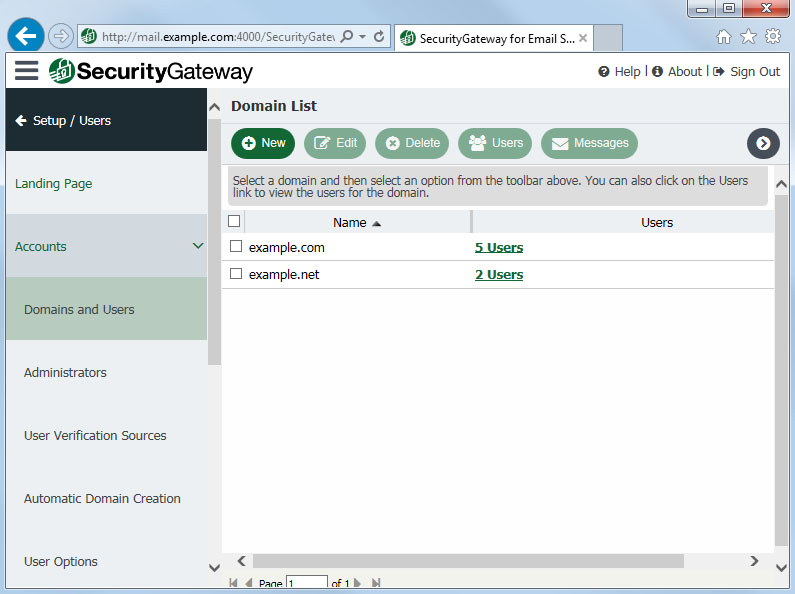Click Edit domain button
The image size is (795, 594).
point(335,143)
